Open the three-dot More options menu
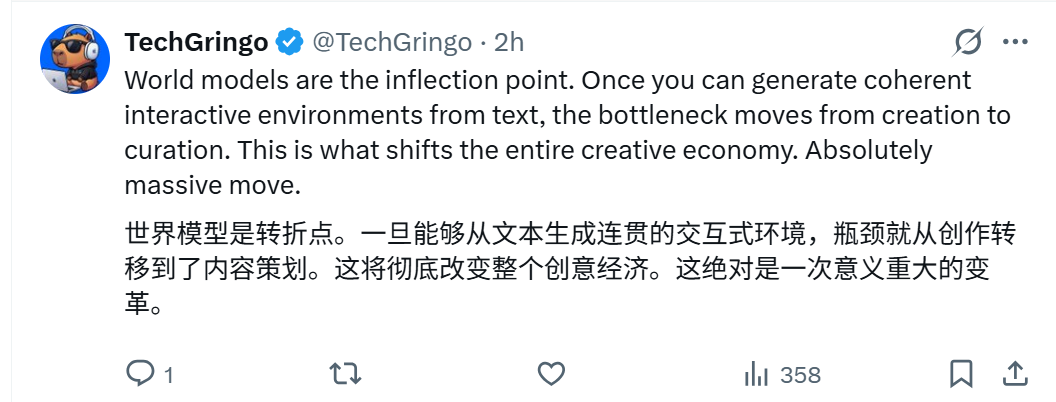This screenshot has width=1056, height=402. point(1014,42)
